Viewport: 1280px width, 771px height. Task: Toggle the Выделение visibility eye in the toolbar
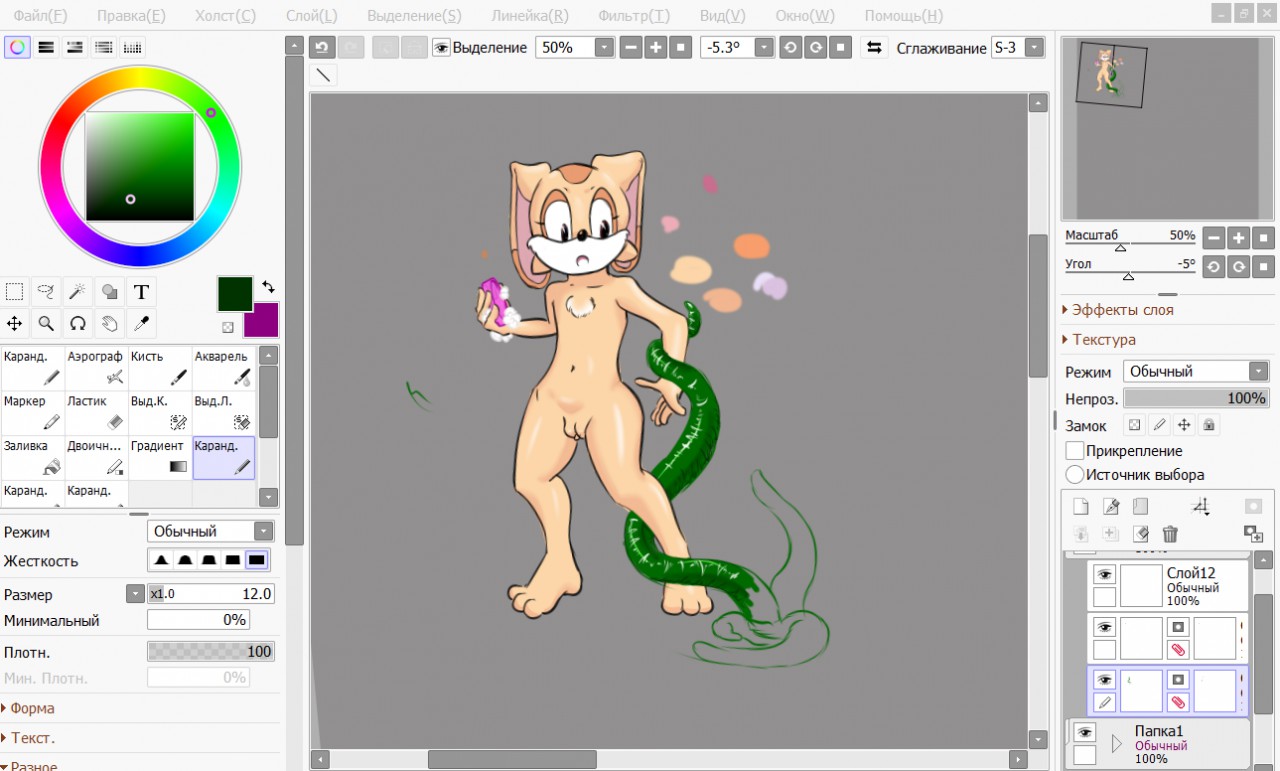(441, 47)
